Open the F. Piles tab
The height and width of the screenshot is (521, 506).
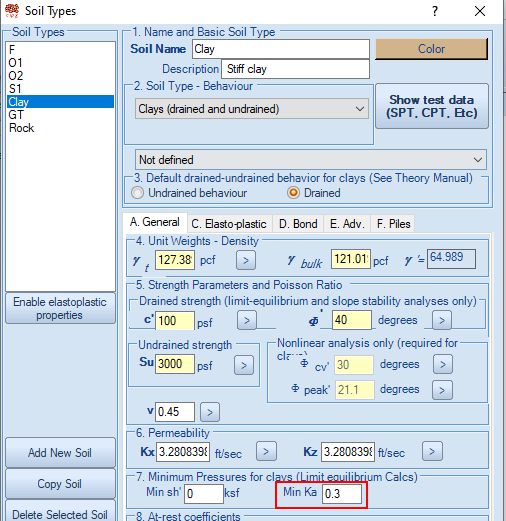point(393,224)
